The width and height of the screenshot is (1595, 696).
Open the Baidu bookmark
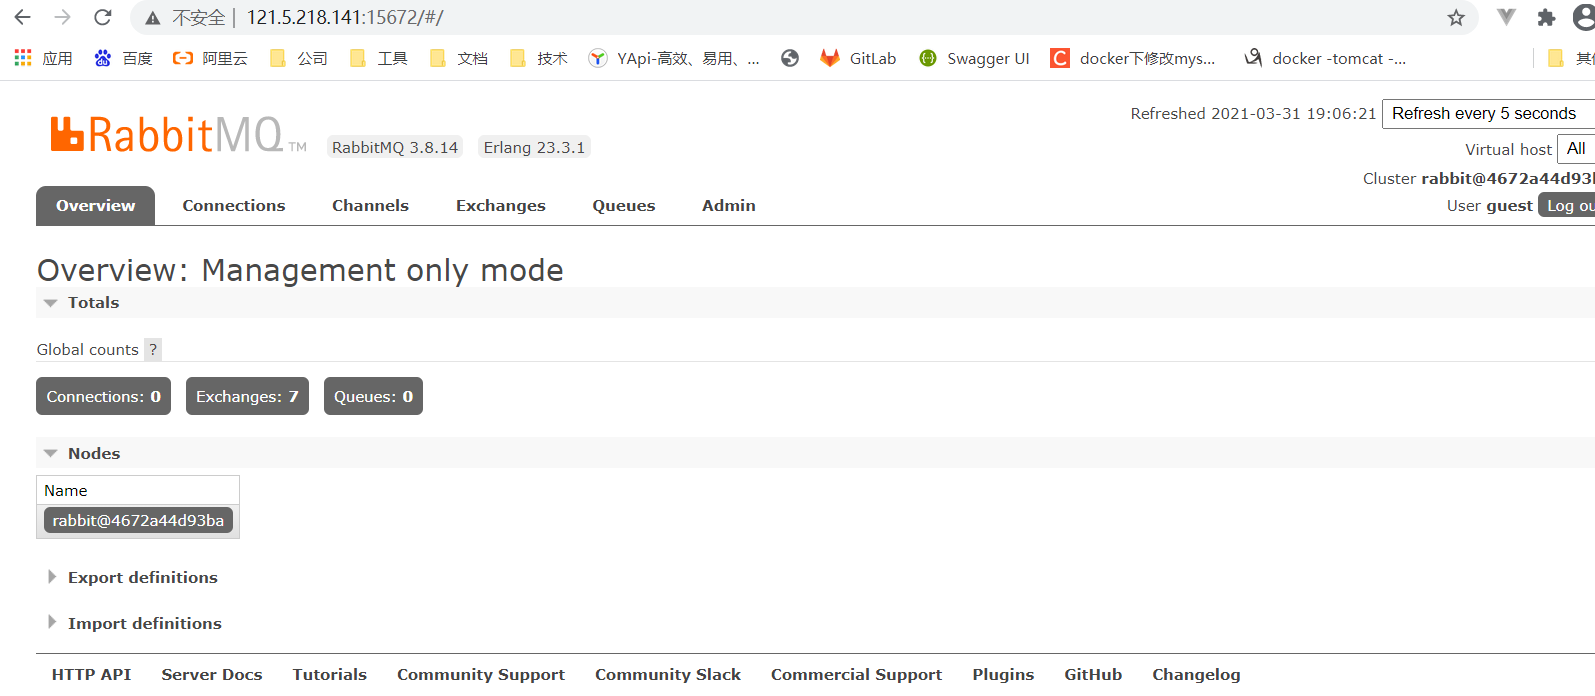[123, 58]
